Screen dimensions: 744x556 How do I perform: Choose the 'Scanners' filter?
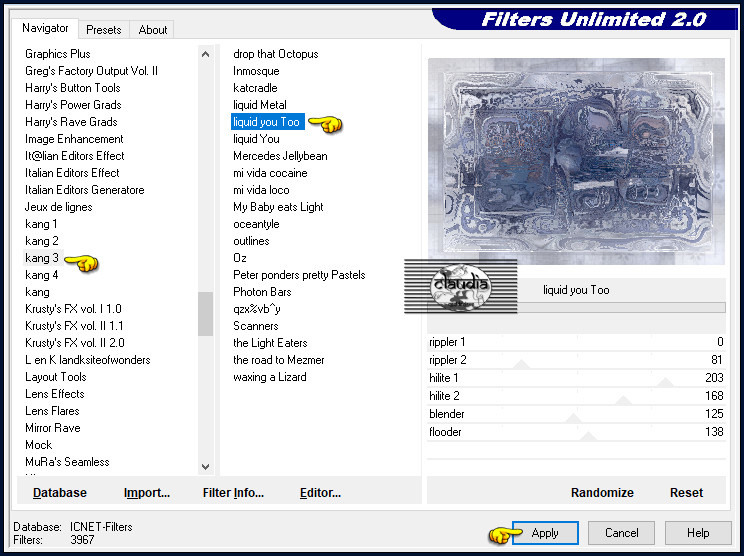pyautogui.click(x=255, y=326)
